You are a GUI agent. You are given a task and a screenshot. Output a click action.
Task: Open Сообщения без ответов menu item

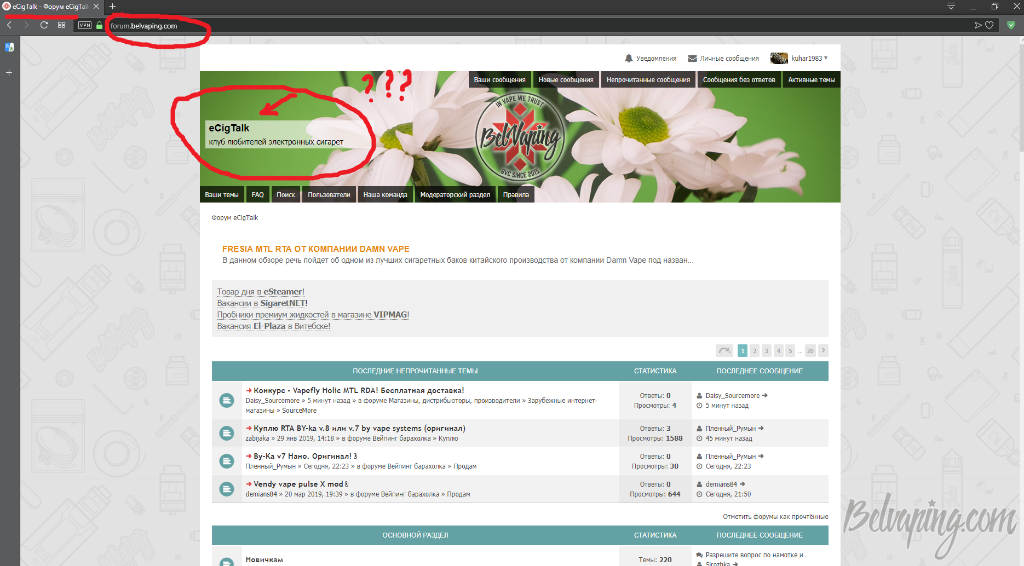pos(739,80)
